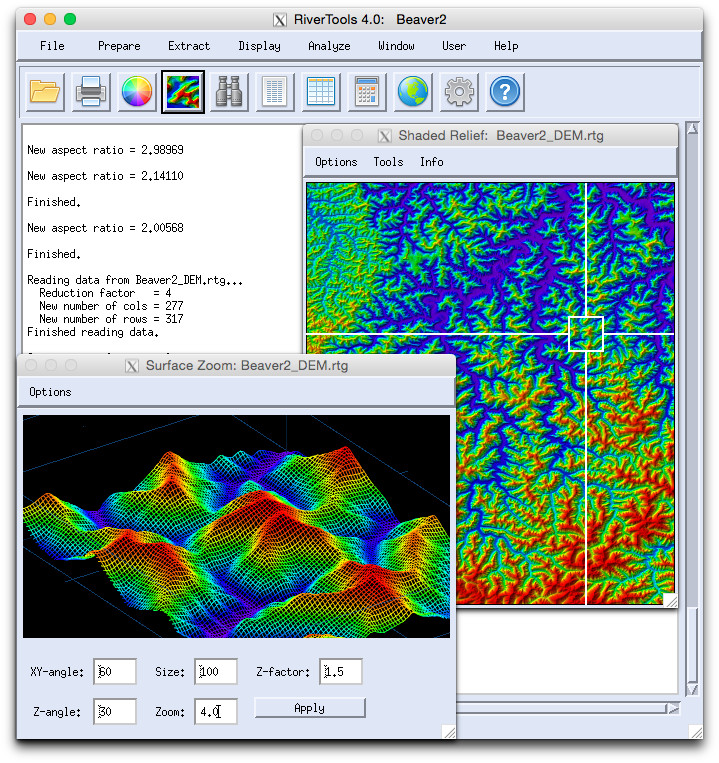719x763 pixels.
Task: Click the binoculars icon
Action: tap(229, 93)
